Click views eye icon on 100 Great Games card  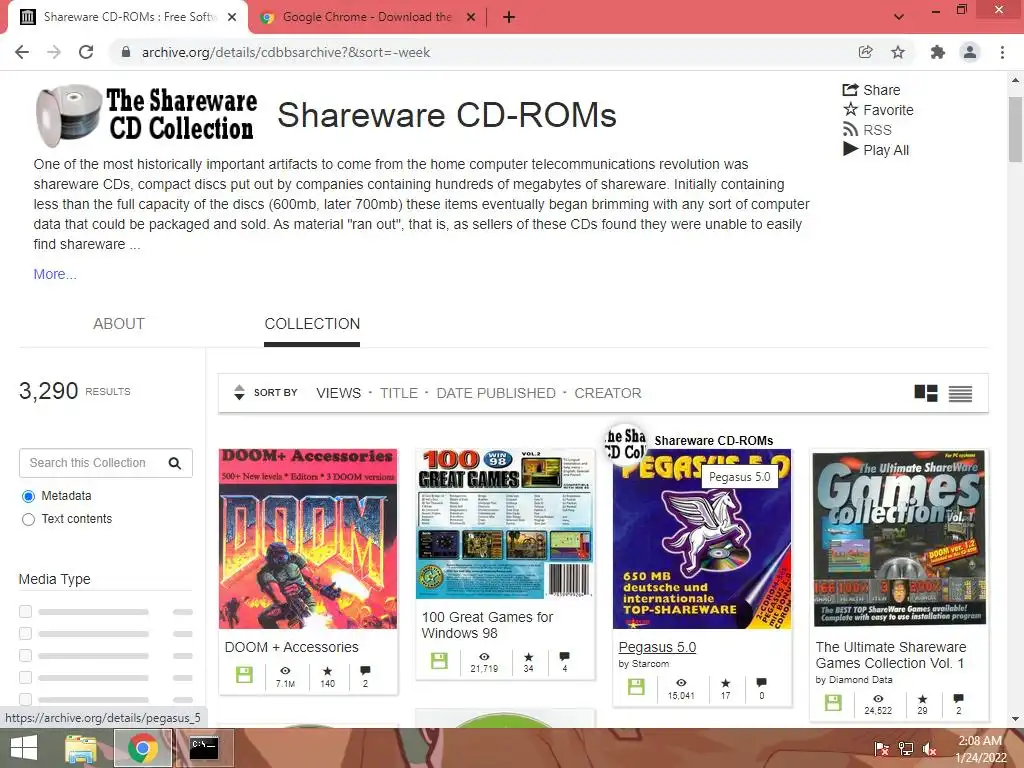(484, 656)
